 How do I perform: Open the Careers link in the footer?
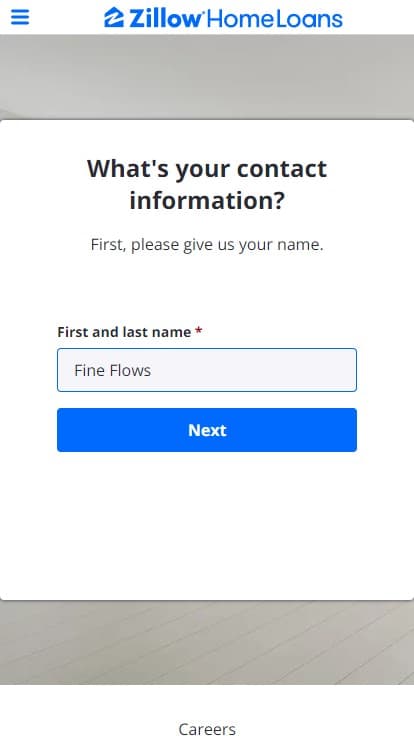(207, 729)
